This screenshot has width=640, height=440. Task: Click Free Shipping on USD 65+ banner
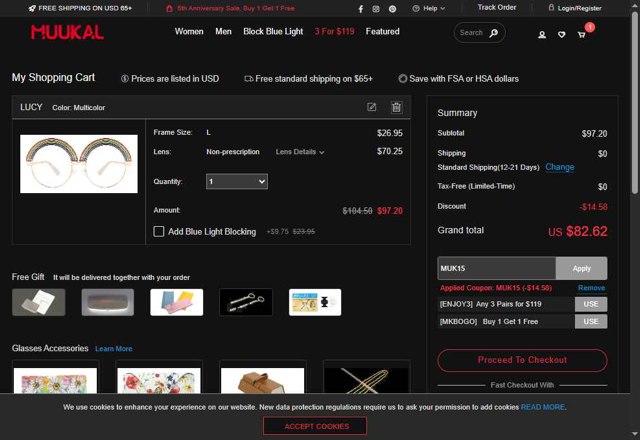click(x=80, y=8)
